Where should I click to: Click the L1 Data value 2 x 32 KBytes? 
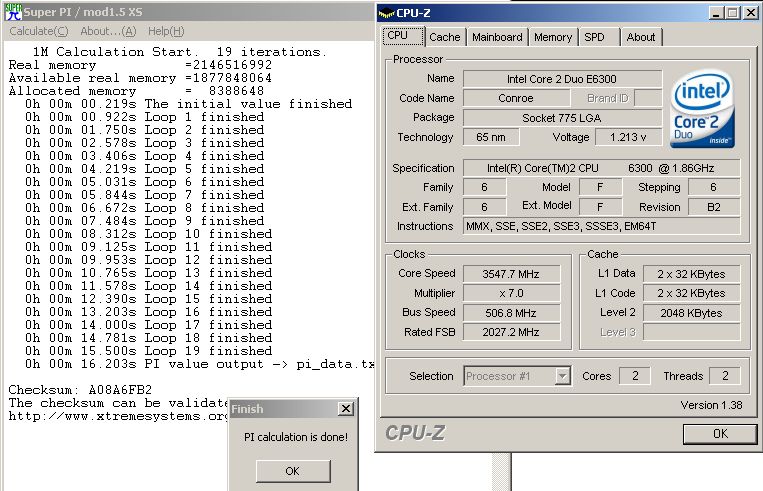(691, 274)
